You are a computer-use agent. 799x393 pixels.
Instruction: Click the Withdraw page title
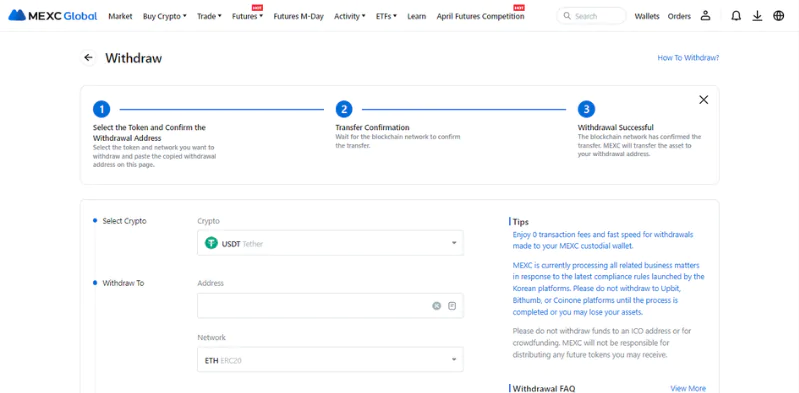coord(134,58)
